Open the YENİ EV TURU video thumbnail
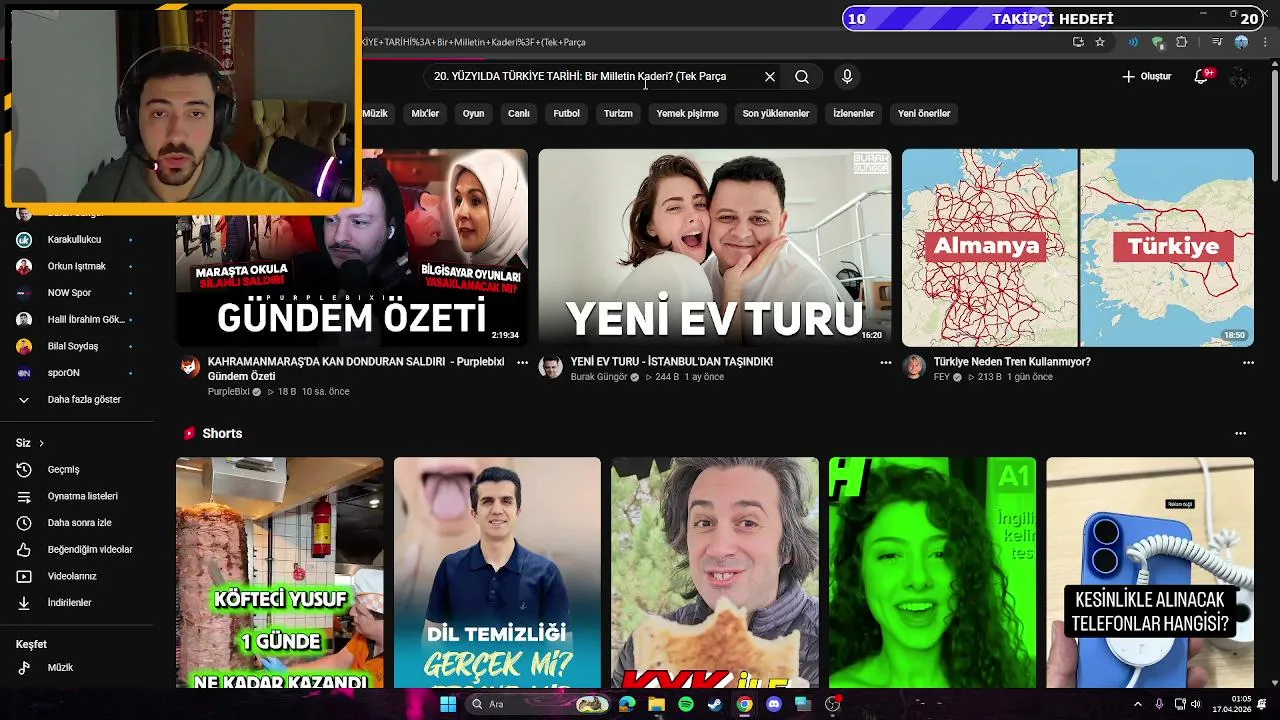Screen dimensions: 1280x720 (714, 248)
